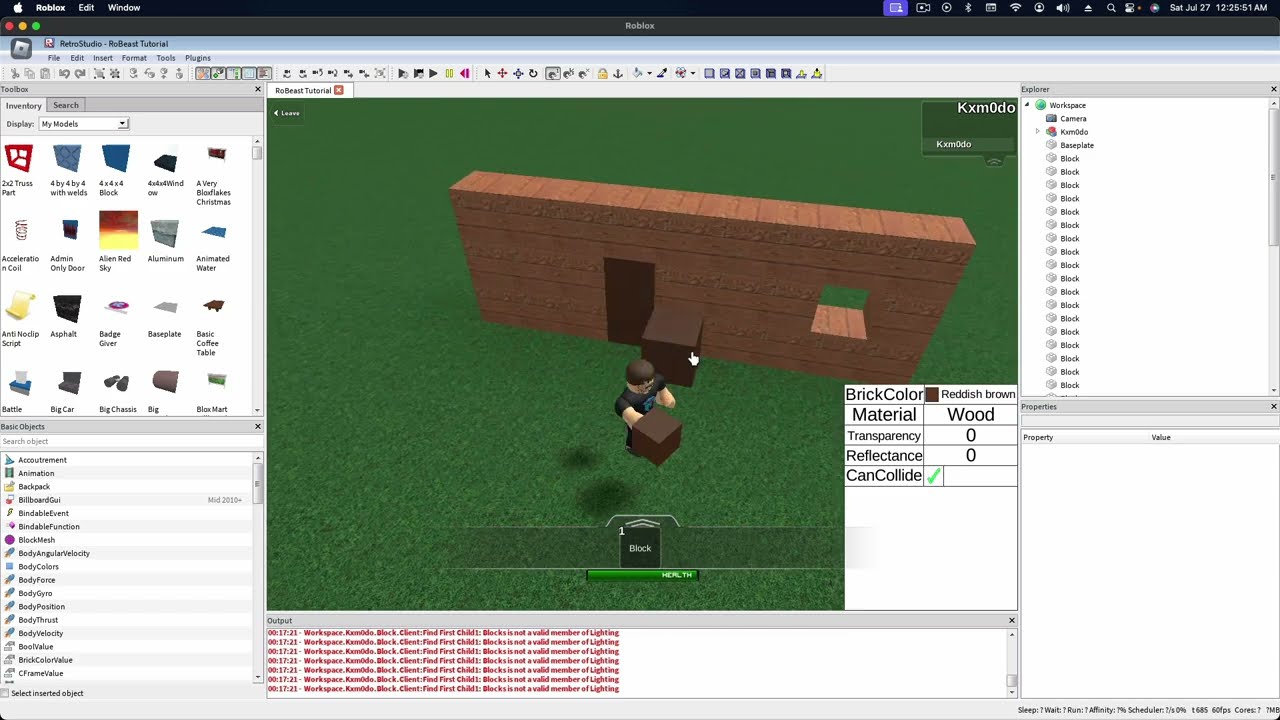This screenshot has width=1280, height=720.
Task: Switch to the Search tab in Toolbox
Action: coord(66,105)
